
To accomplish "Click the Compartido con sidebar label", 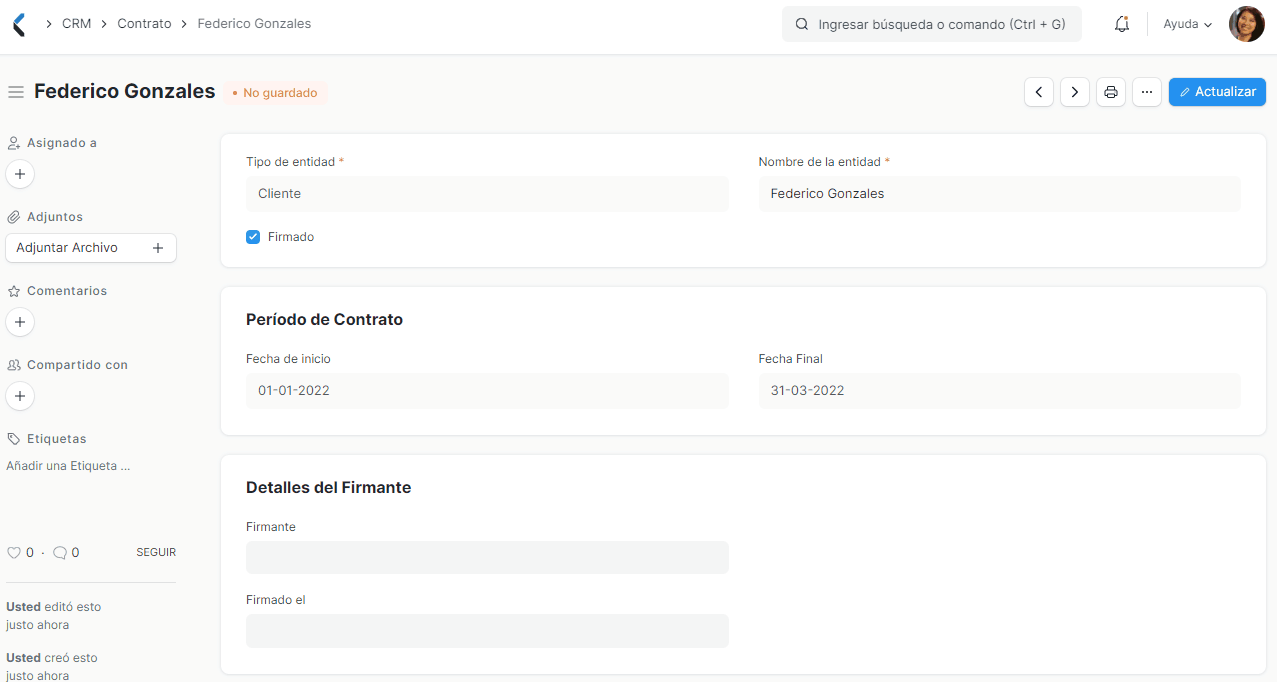I will (x=77, y=365).
